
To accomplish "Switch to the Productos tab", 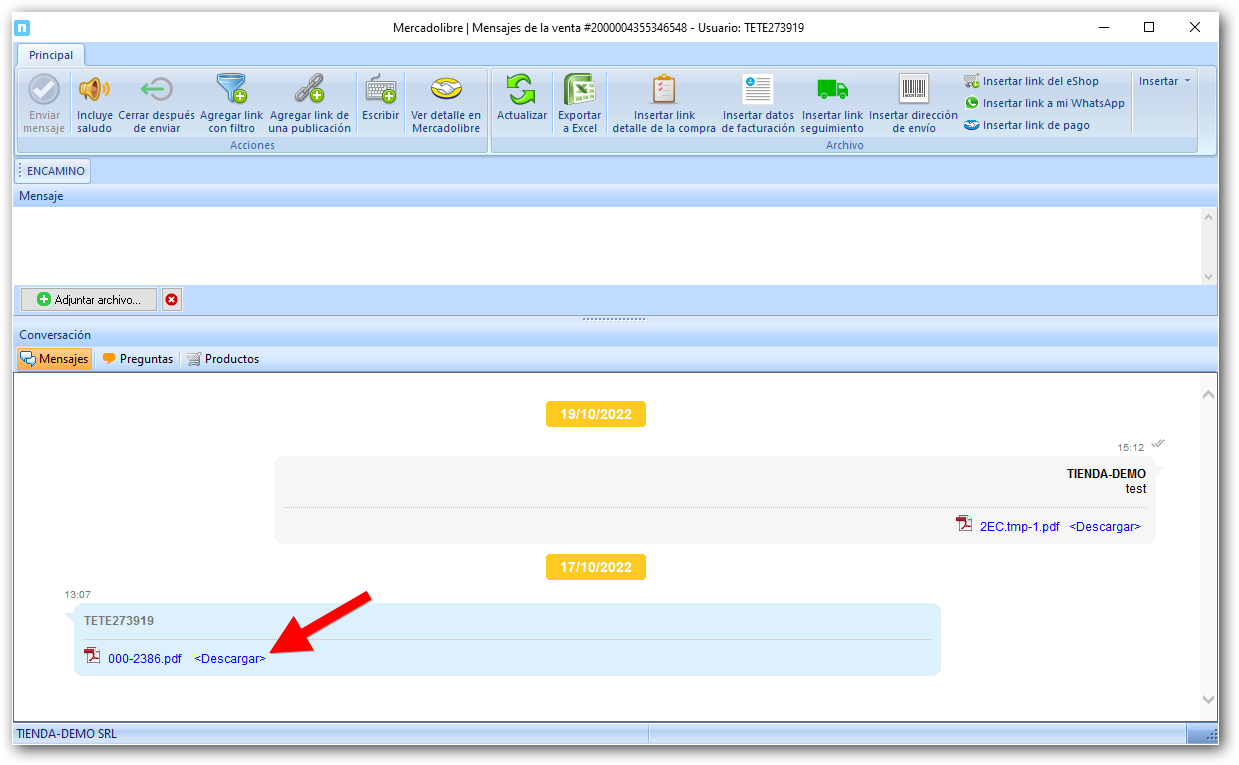I will click(223, 359).
